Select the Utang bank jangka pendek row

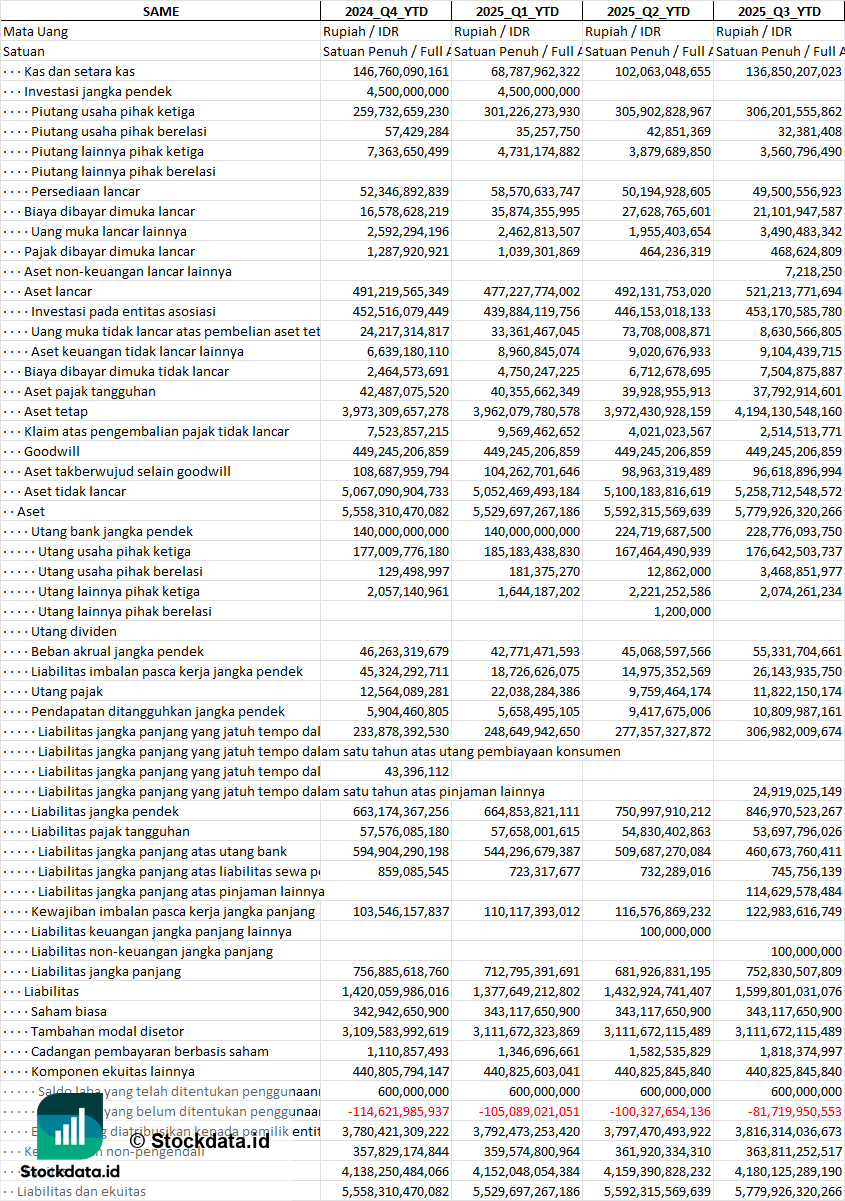tap(423, 531)
